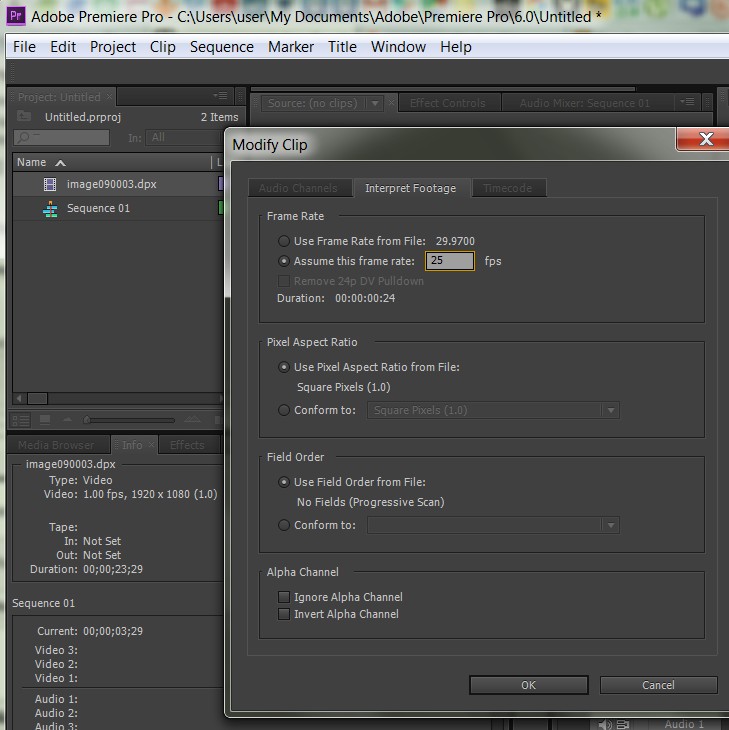729x730 pixels.
Task: Switch to the Effect Controls tab
Action: (447, 103)
